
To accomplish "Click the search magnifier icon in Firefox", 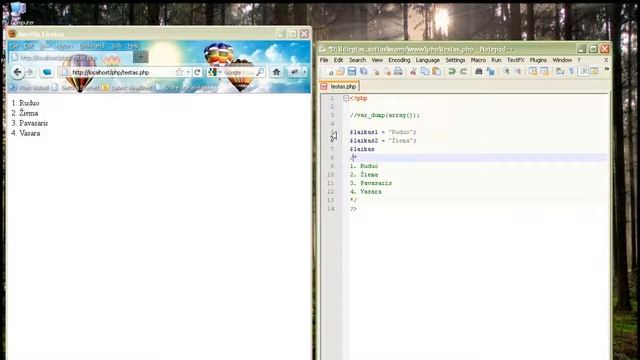I will coord(260,72).
